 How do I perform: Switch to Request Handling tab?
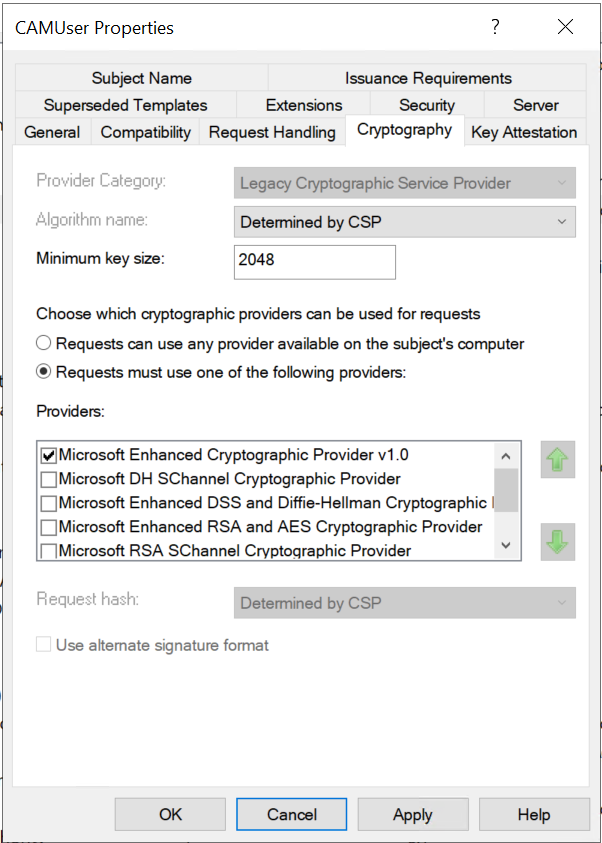272,132
